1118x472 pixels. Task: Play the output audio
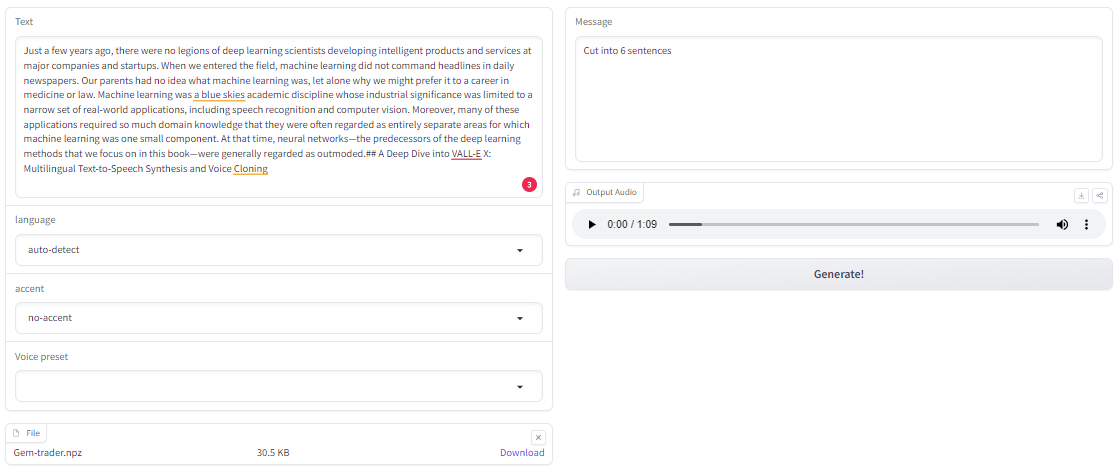click(x=591, y=225)
